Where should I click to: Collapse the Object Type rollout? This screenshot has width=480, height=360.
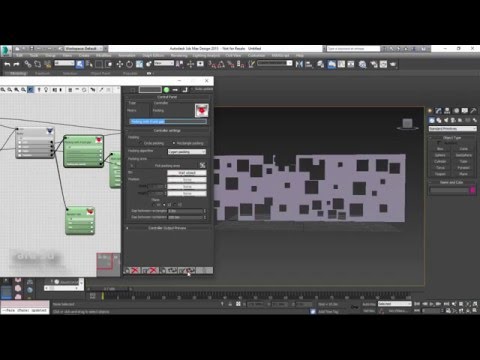452,138
